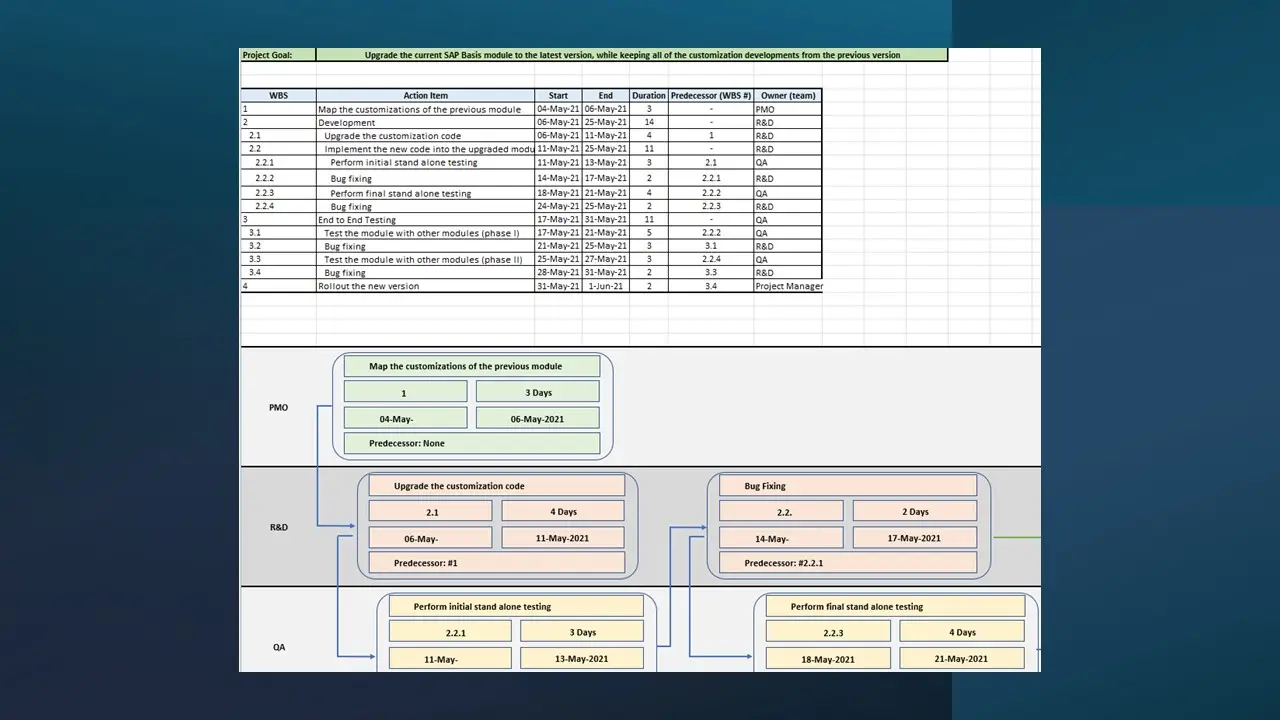Select the '3 Days' box in PMO lane

[x=538, y=392]
